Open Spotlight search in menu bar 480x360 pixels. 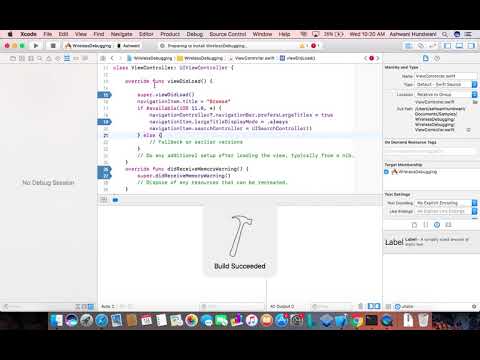pos(445,34)
